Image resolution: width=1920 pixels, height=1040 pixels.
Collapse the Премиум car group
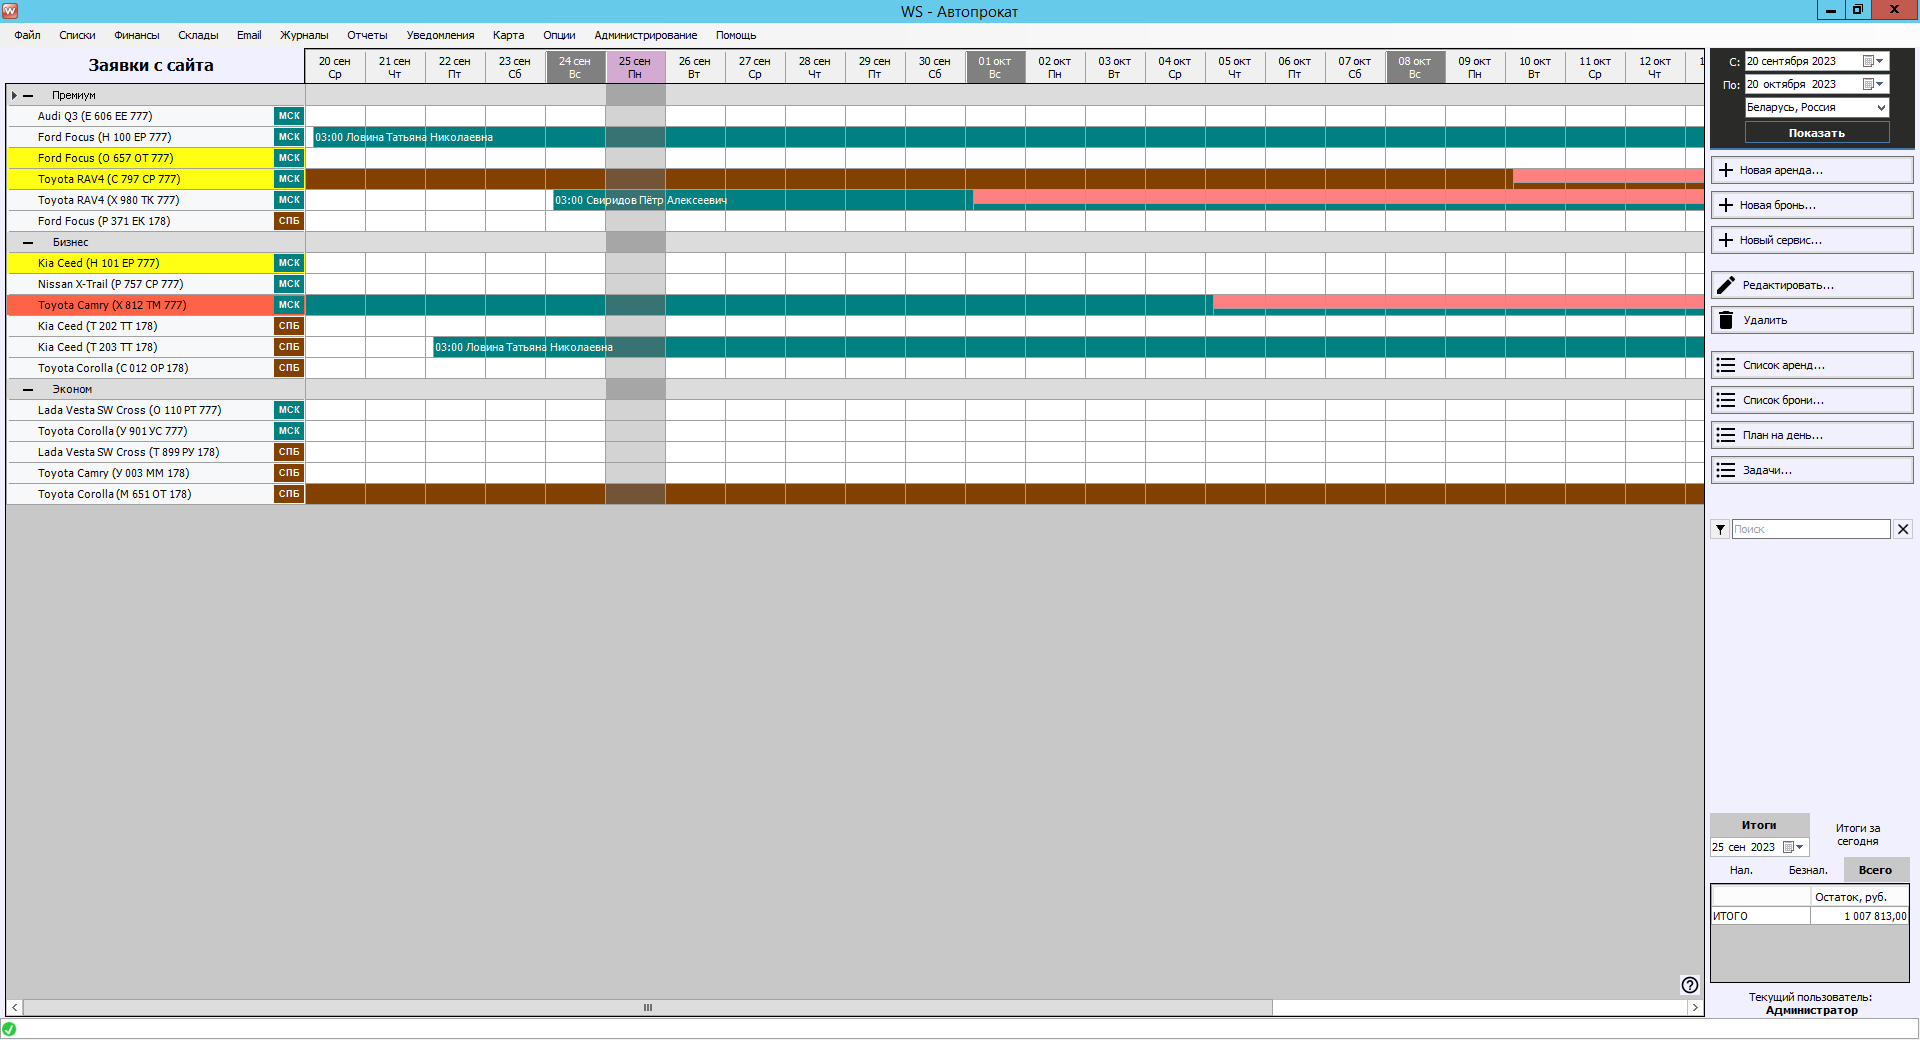click(28, 96)
